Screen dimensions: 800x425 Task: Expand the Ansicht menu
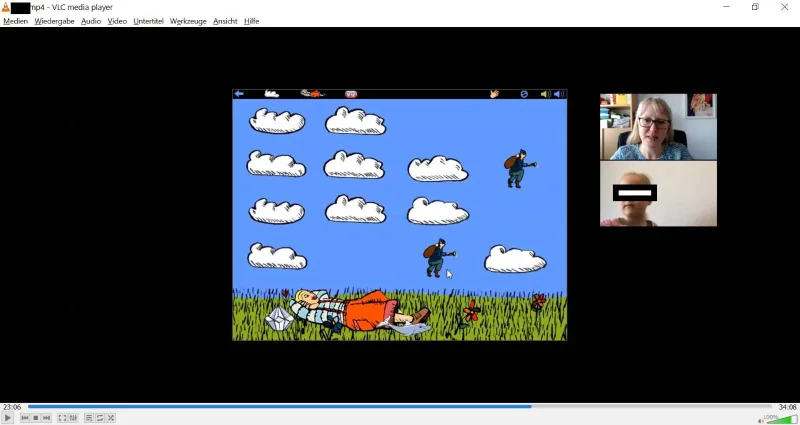(225, 21)
